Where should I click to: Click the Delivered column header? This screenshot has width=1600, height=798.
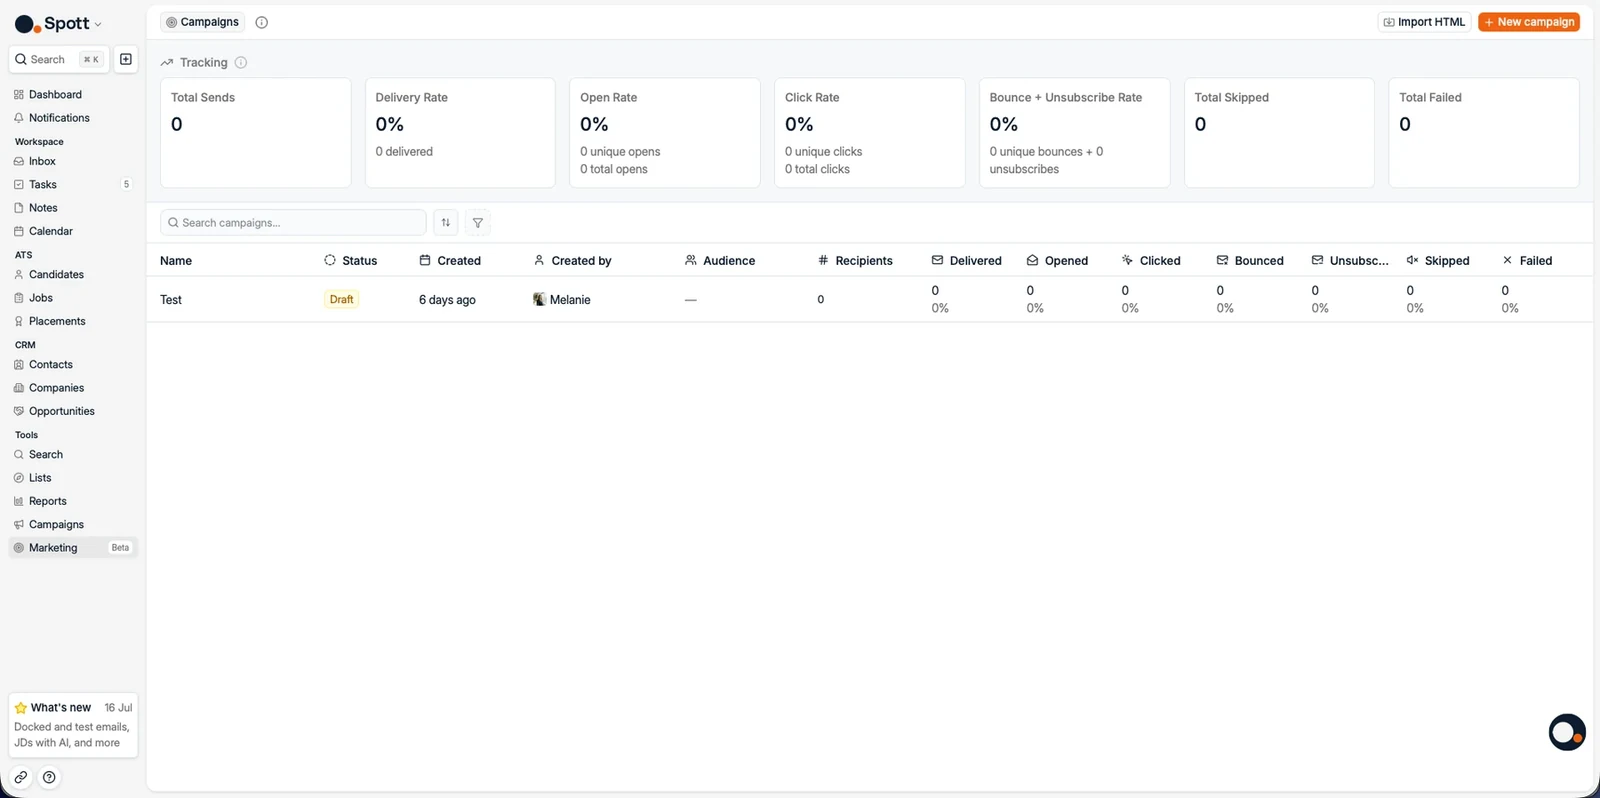tap(966, 261)
